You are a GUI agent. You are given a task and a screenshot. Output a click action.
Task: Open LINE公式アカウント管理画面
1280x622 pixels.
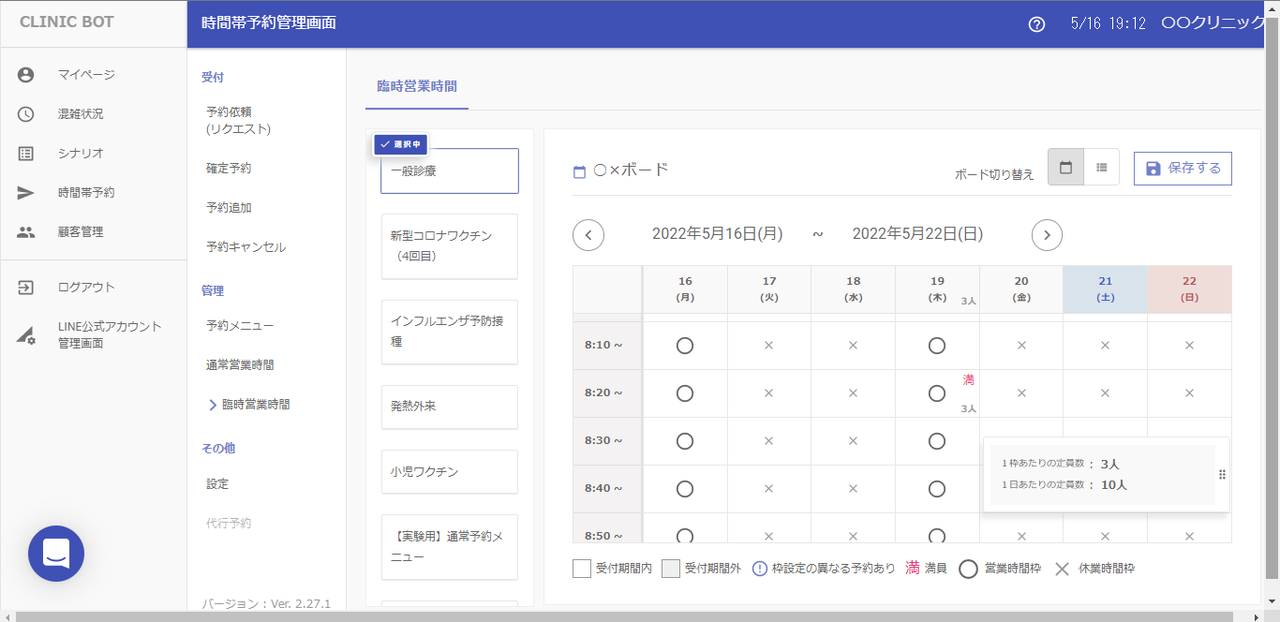pos(109,335)
